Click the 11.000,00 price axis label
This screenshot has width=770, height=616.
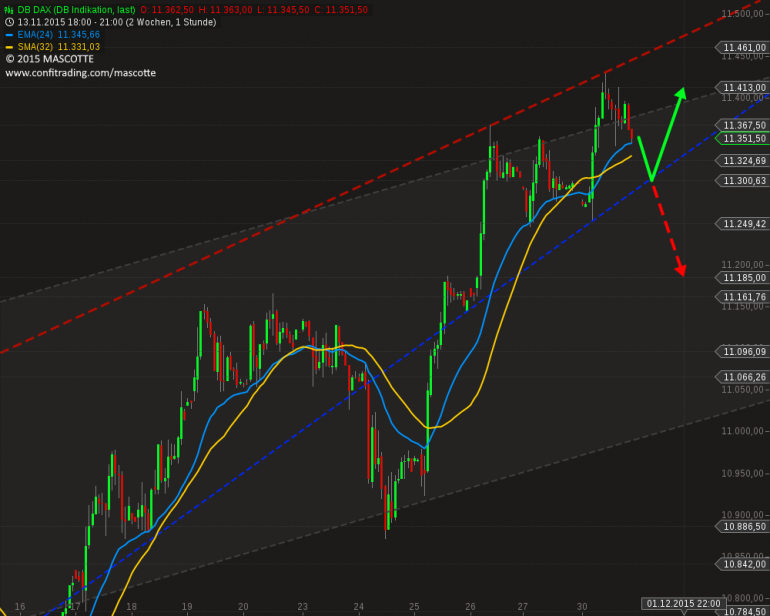click(x=742, y=431)
